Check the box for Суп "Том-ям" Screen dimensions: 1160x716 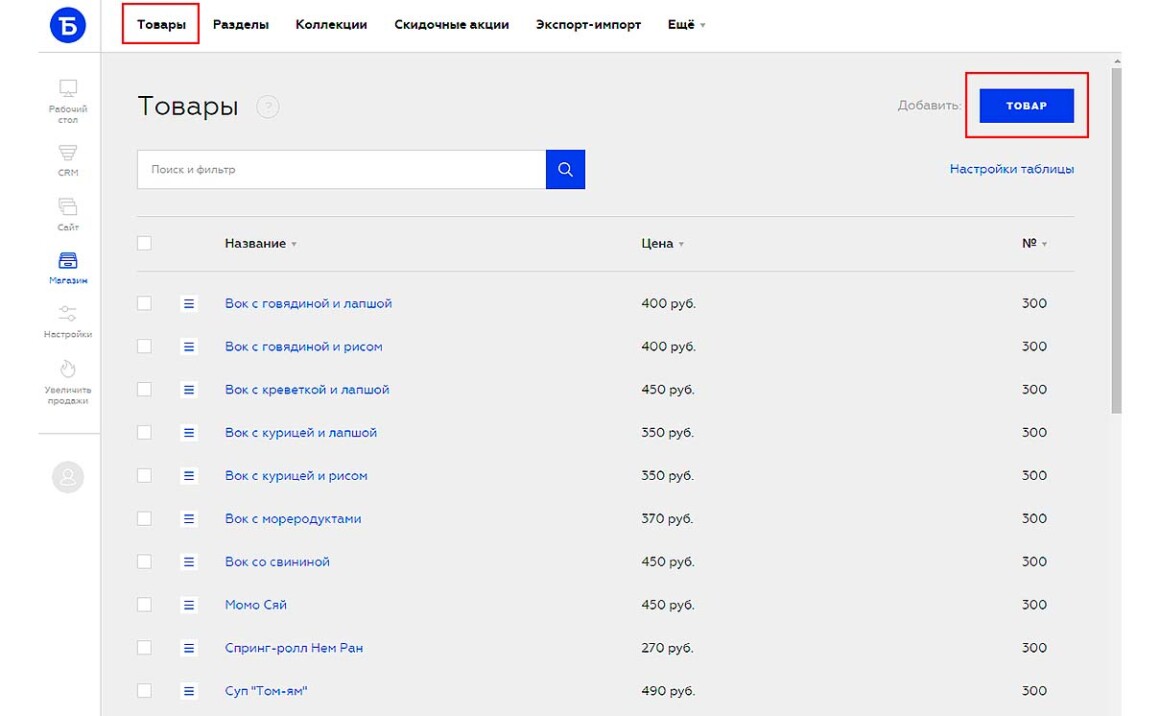[144, 691]
